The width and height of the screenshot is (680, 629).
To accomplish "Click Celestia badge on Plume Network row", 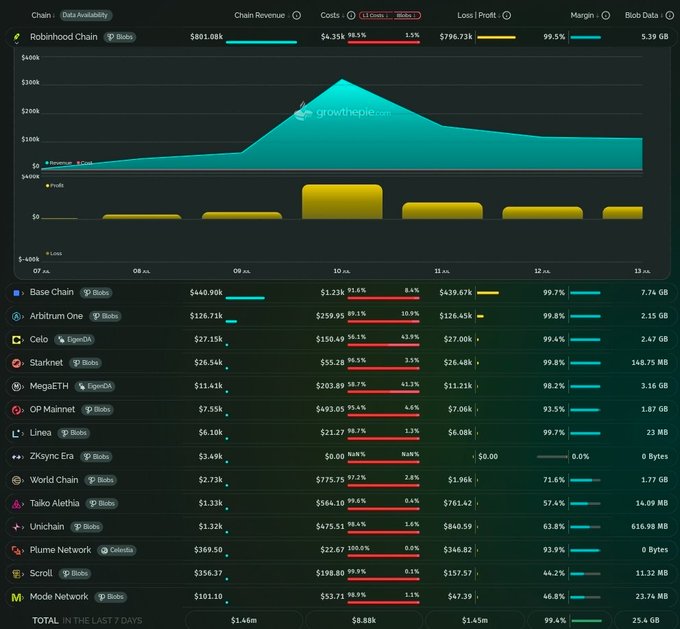I will [117, 550].
